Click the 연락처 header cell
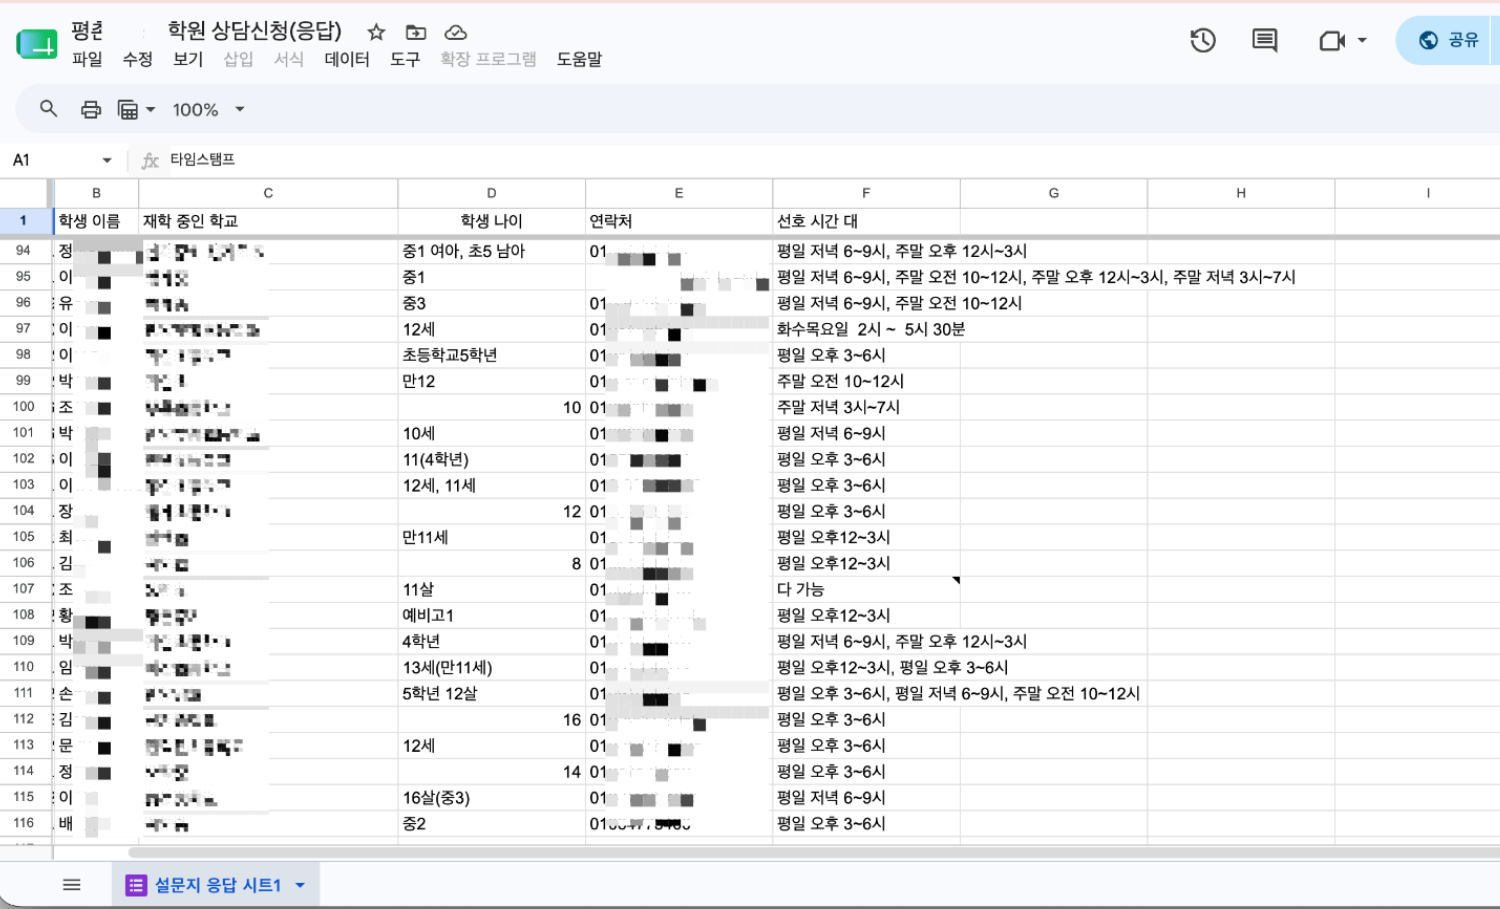 coord(679,221)
